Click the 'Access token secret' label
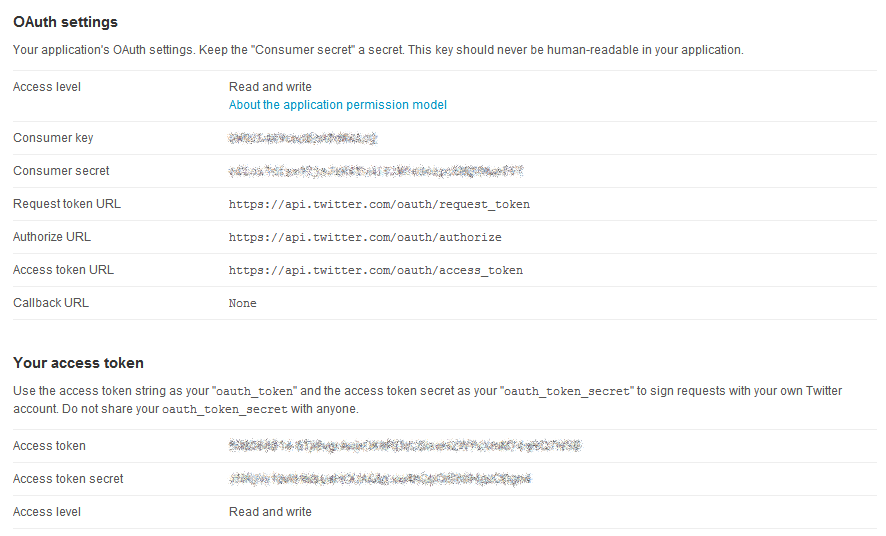This screenshot has width=886, height=536. pos(68,479)
